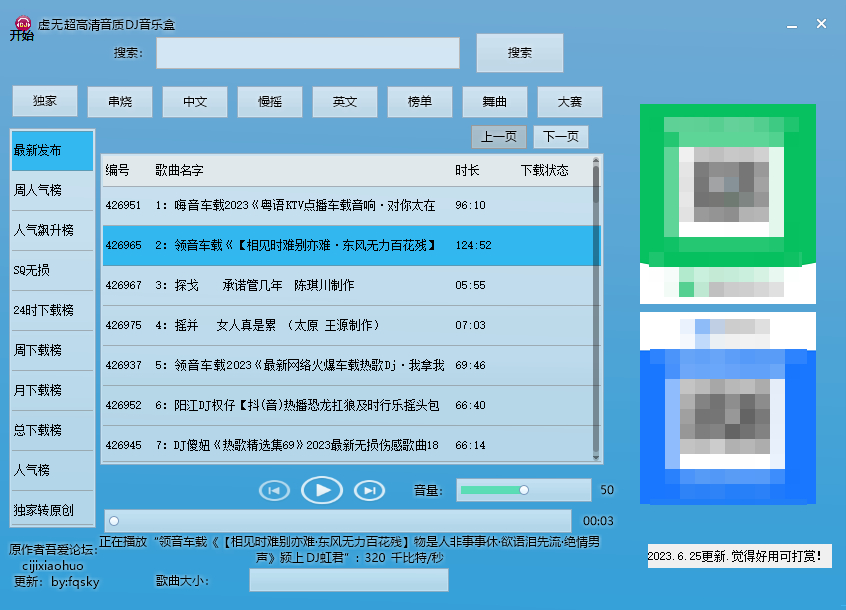Click the 时长 column header
This screenshot has width=846, height=610.
(467, 170)
